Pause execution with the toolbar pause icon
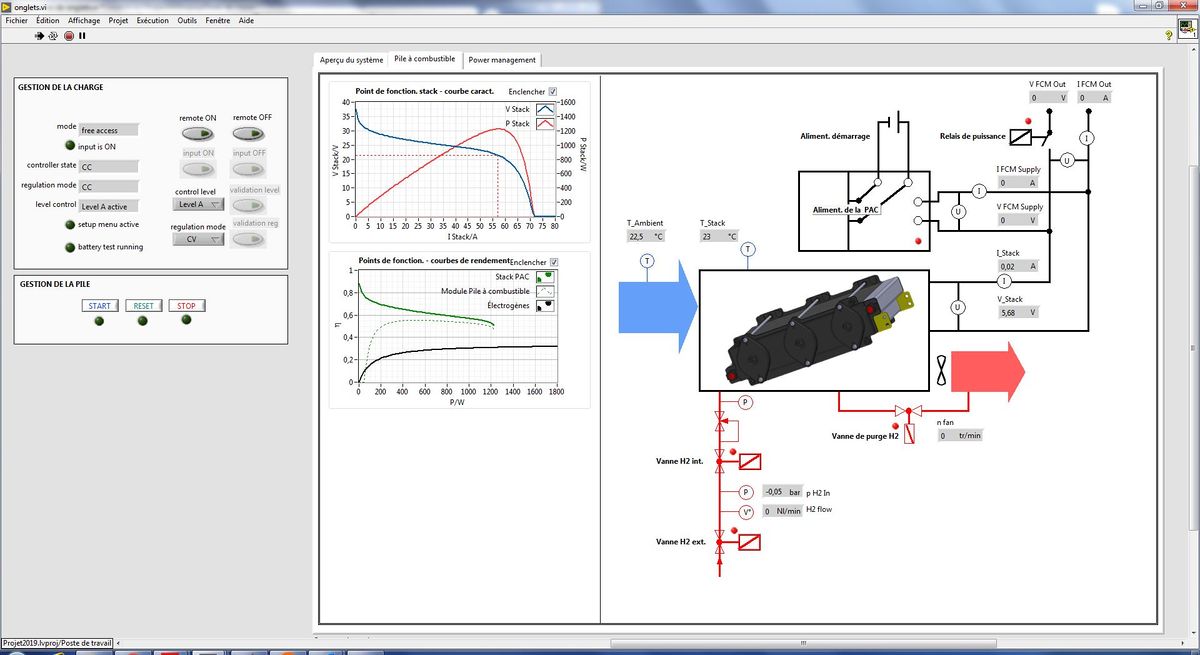The width and height of the screenshot is (1200, 655). click(x=82, y=35)
